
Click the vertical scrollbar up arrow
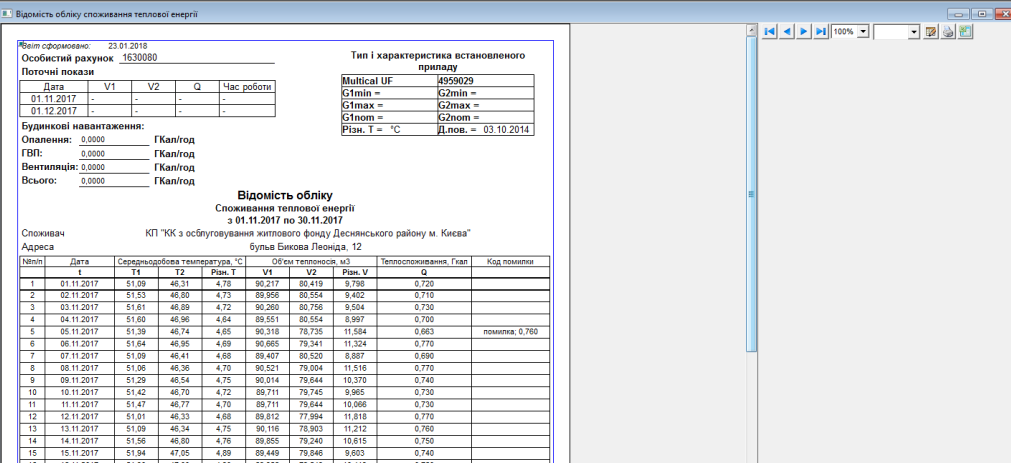tap(753, 28)
